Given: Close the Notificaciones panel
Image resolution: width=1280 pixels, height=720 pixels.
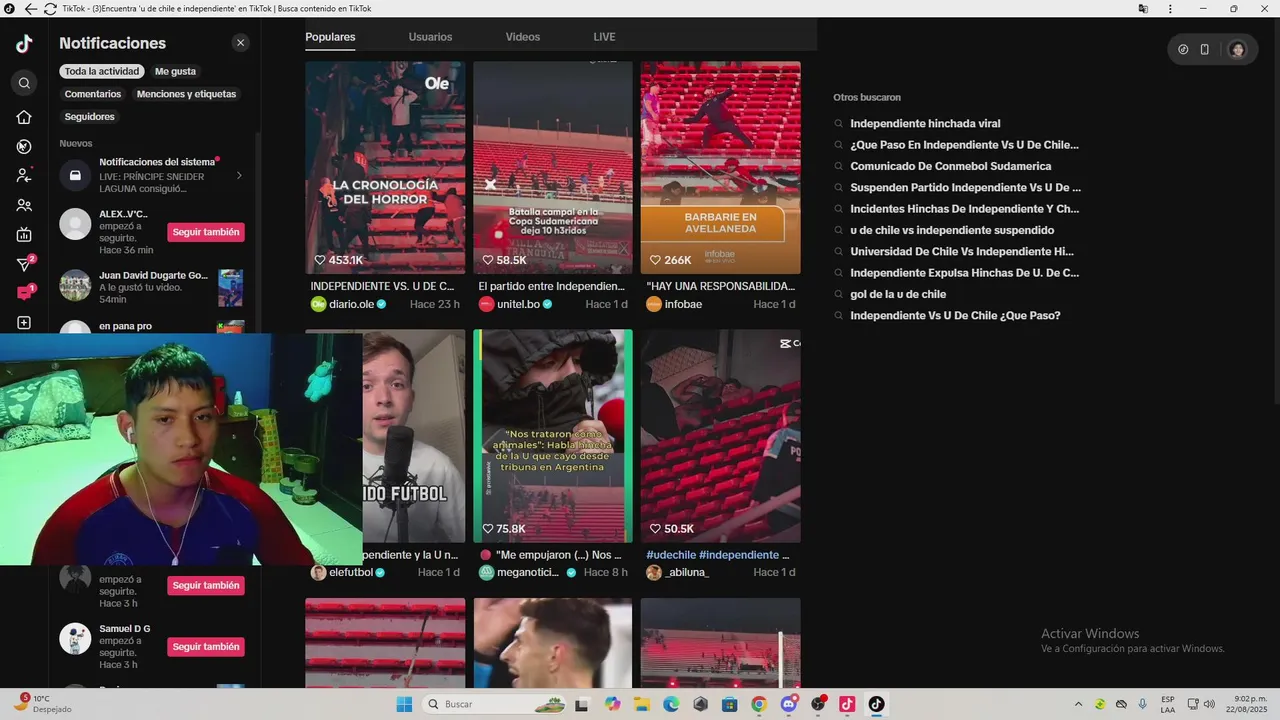Looking at the screenshot, I should pyautogui.click(x=240, y=43).
